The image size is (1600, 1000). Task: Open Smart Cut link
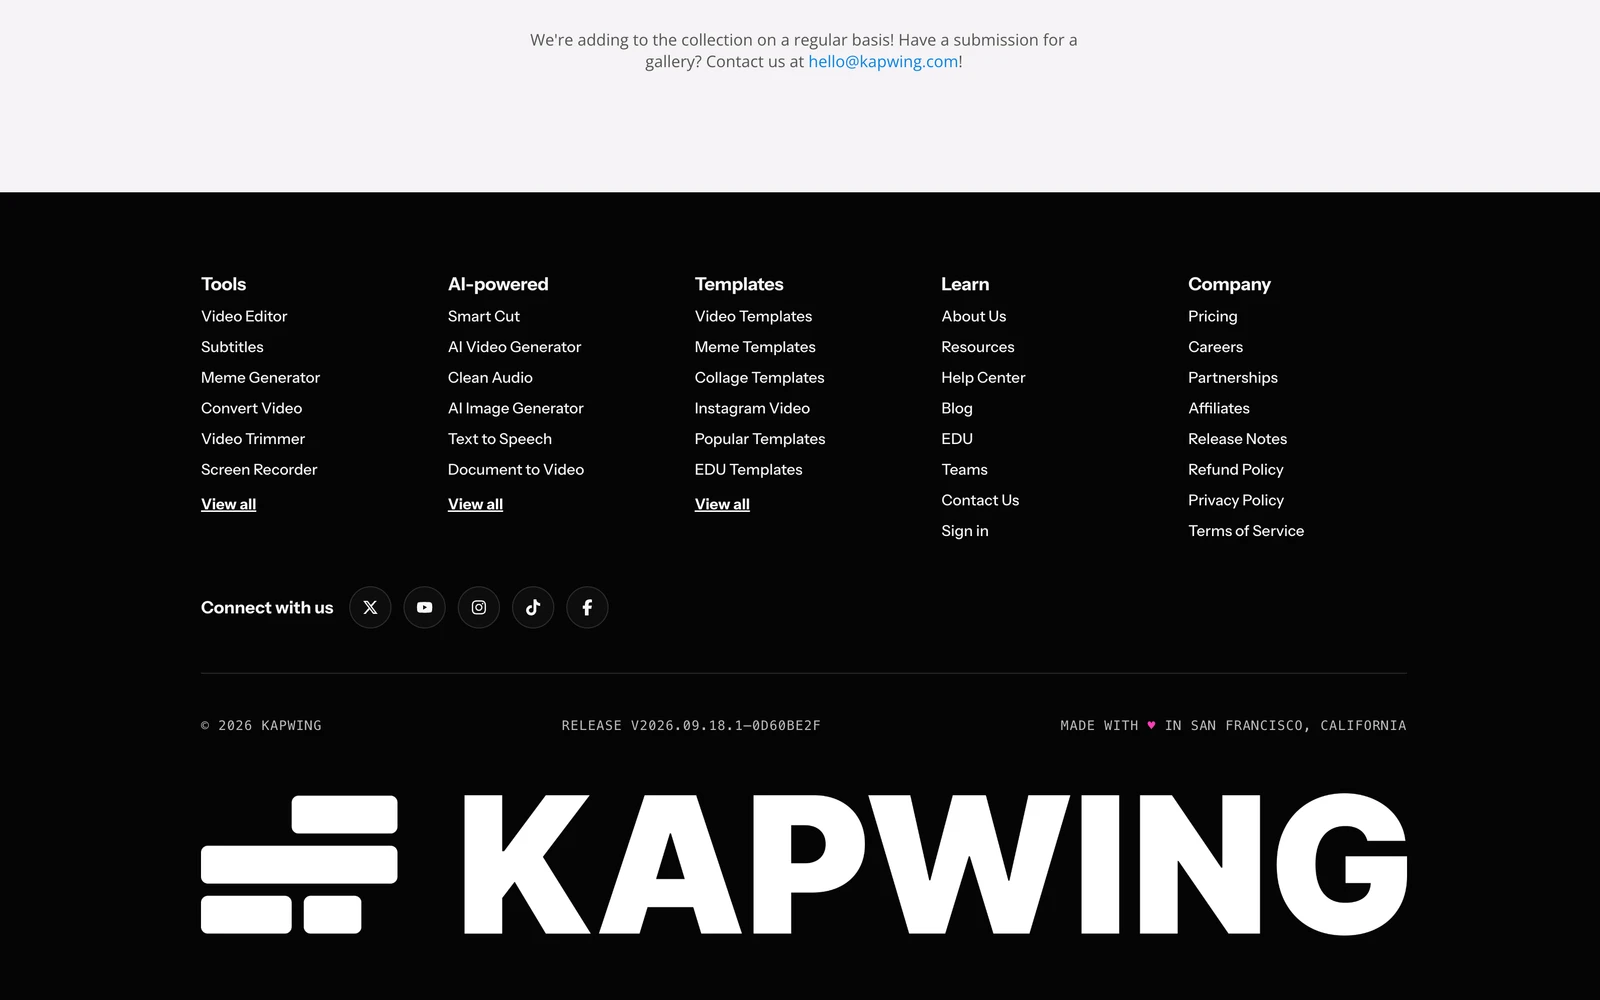pos(484,316)
